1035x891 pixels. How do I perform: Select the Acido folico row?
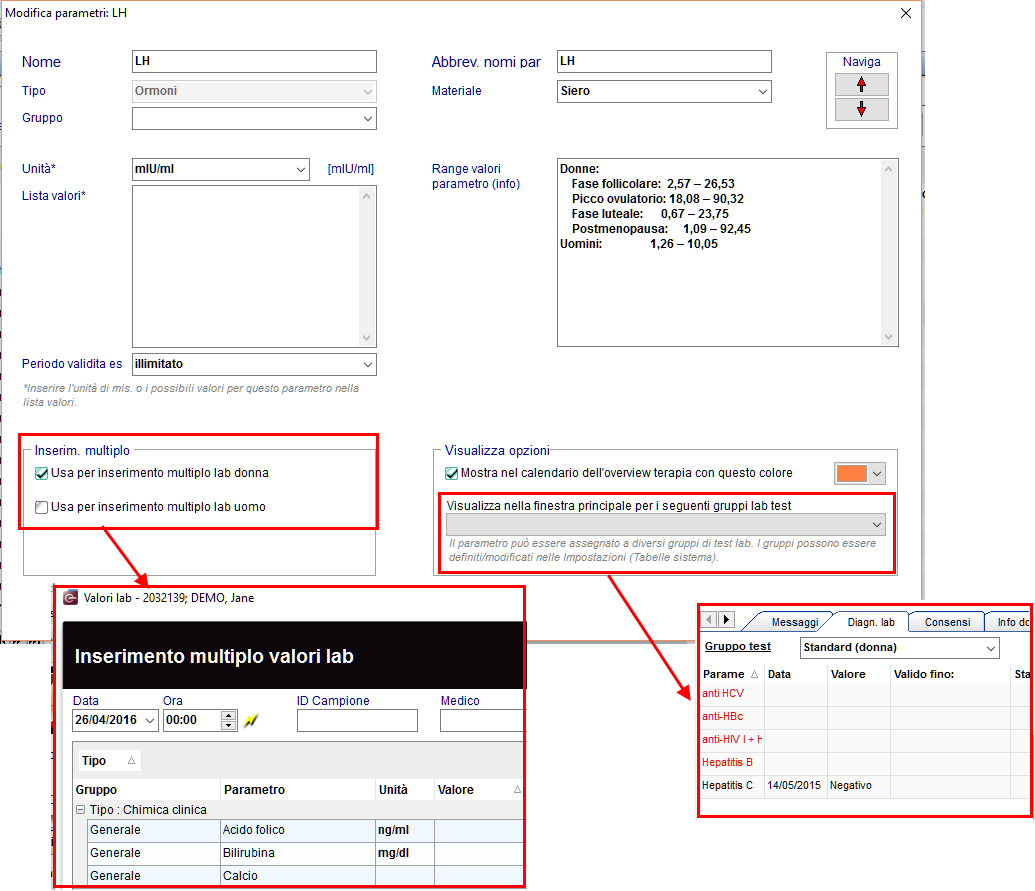pyautogui.click(x=306, y=830)
